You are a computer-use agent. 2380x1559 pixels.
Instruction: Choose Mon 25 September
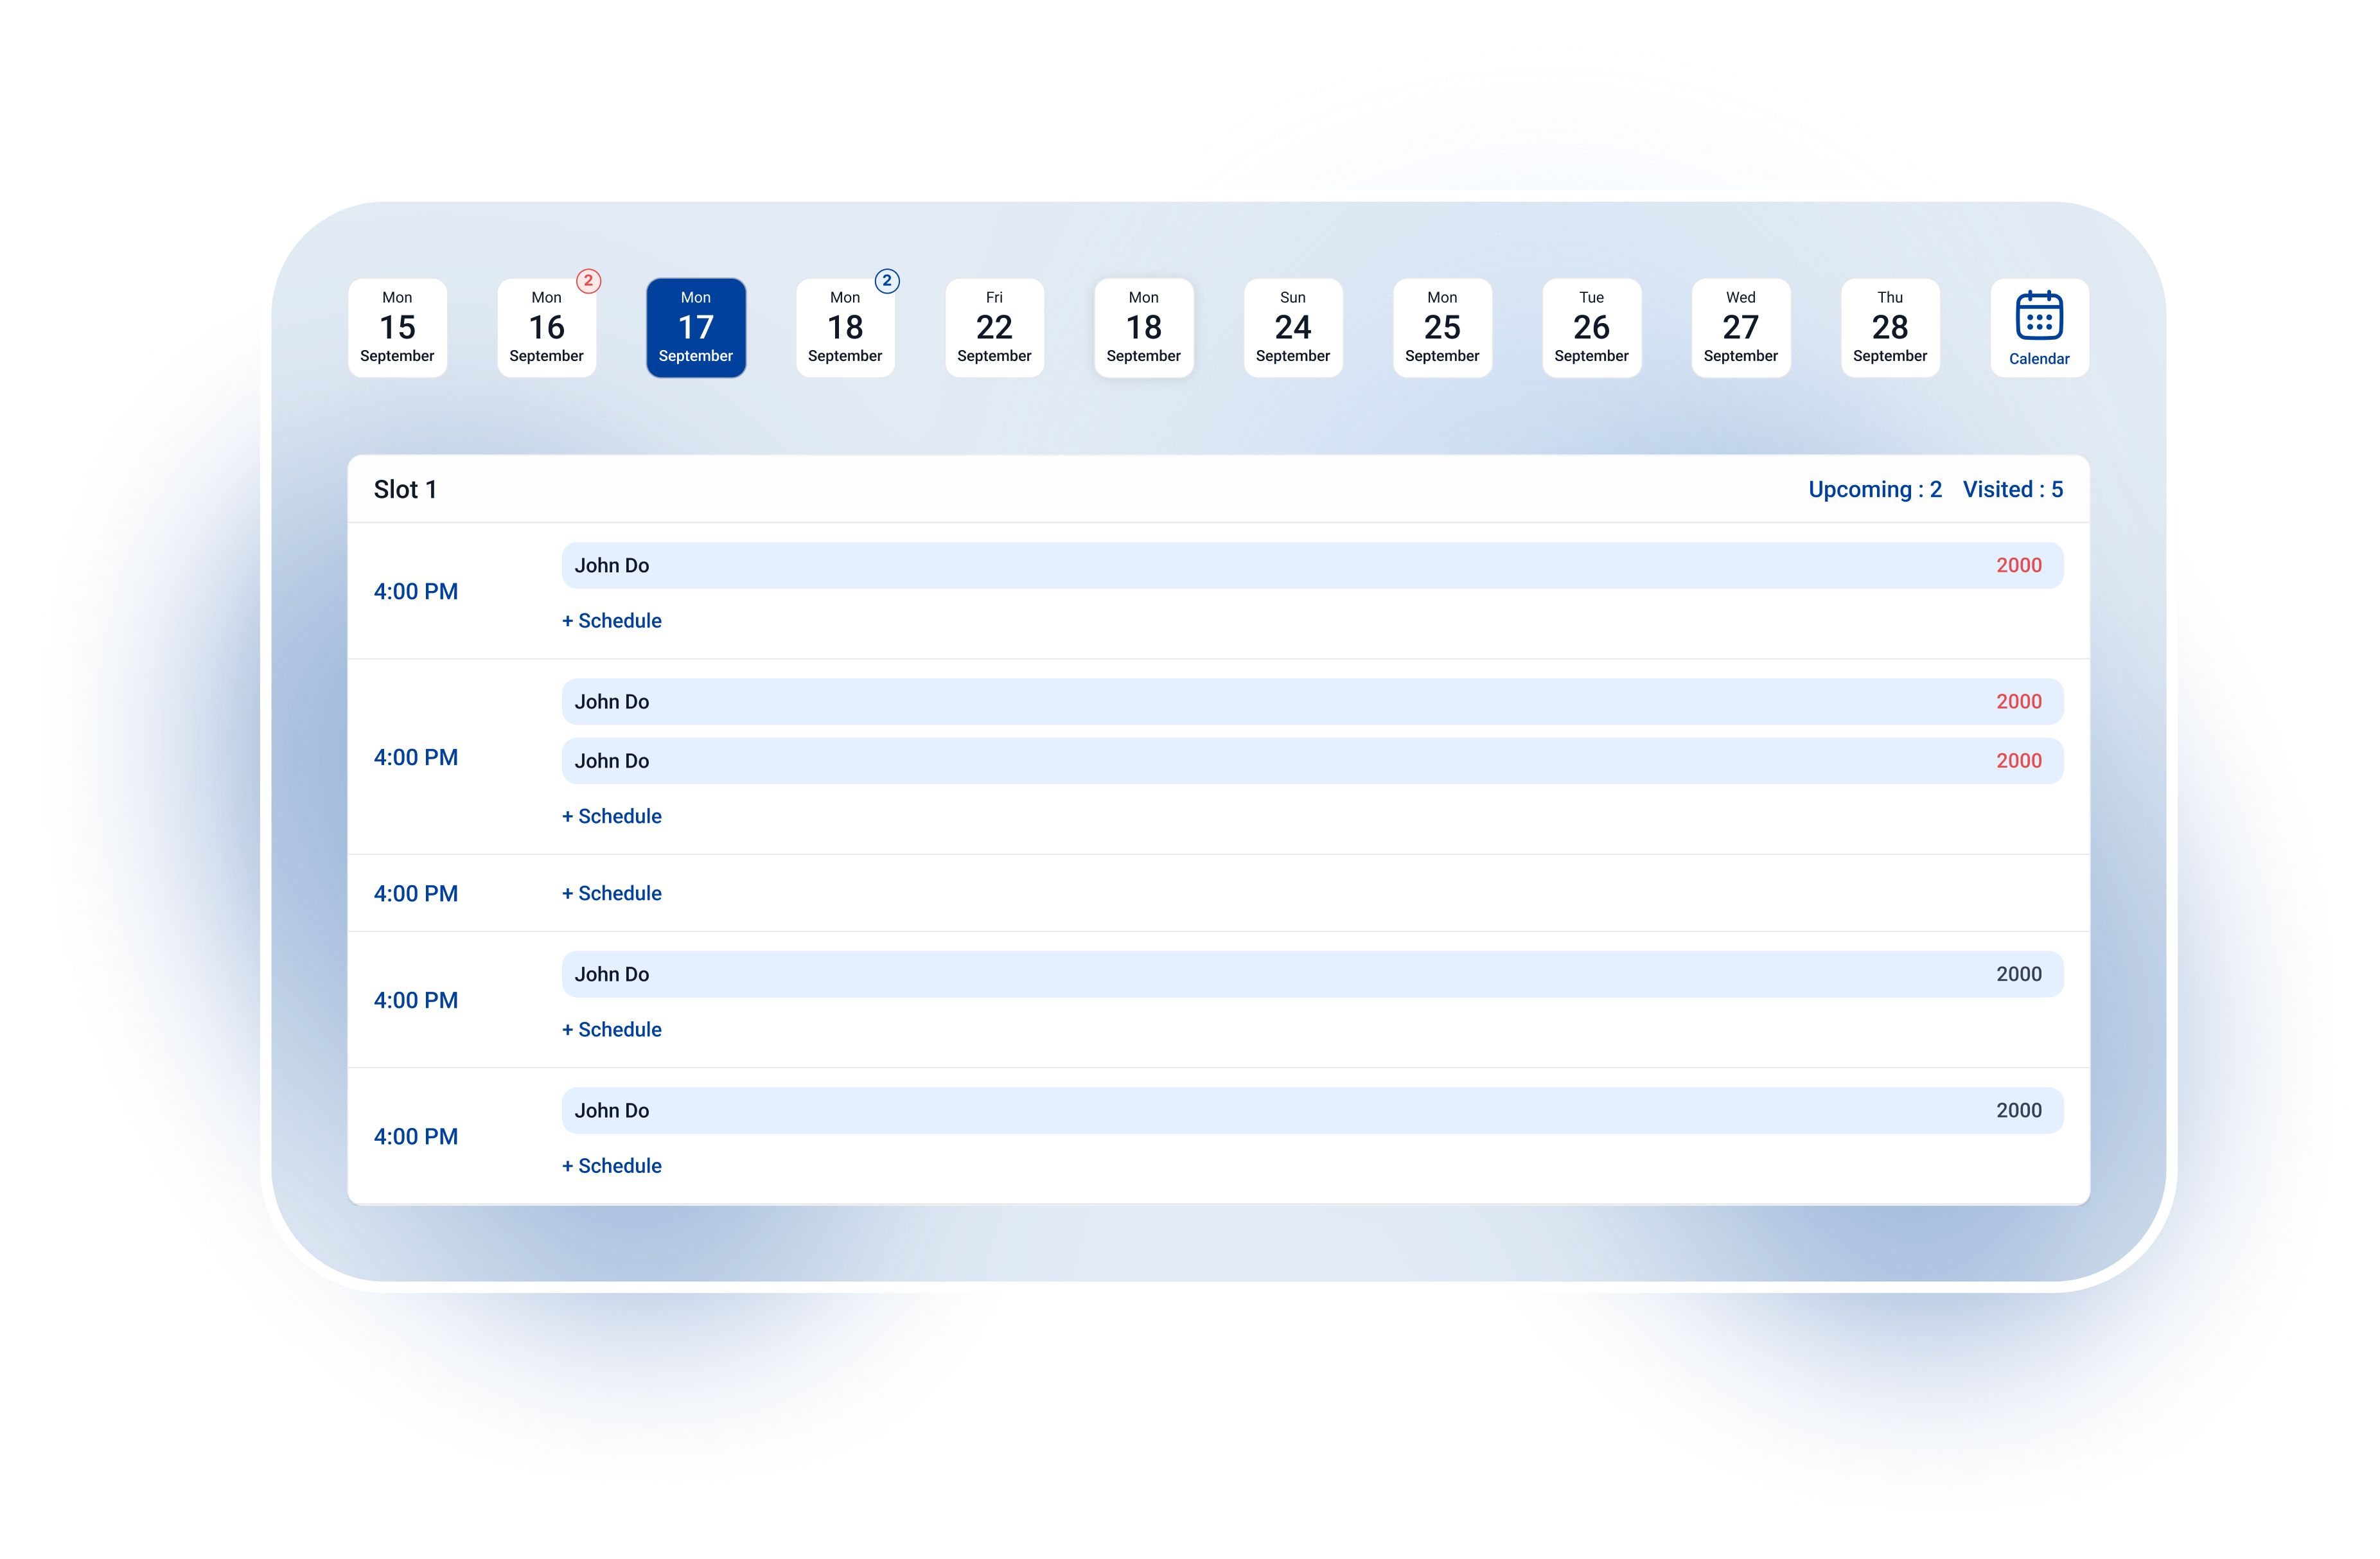coord(1442,328)
